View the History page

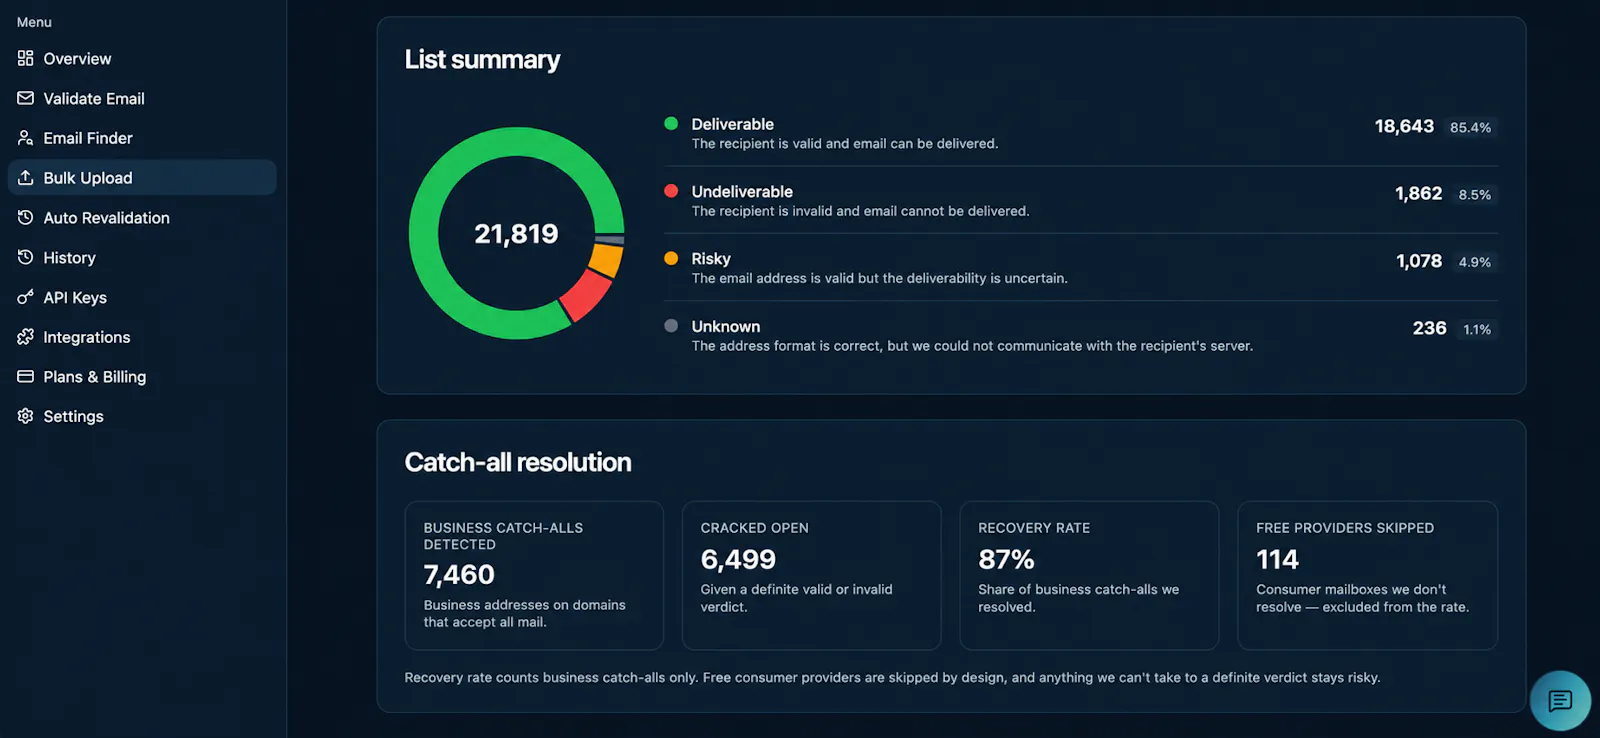(x=142, y=257)
